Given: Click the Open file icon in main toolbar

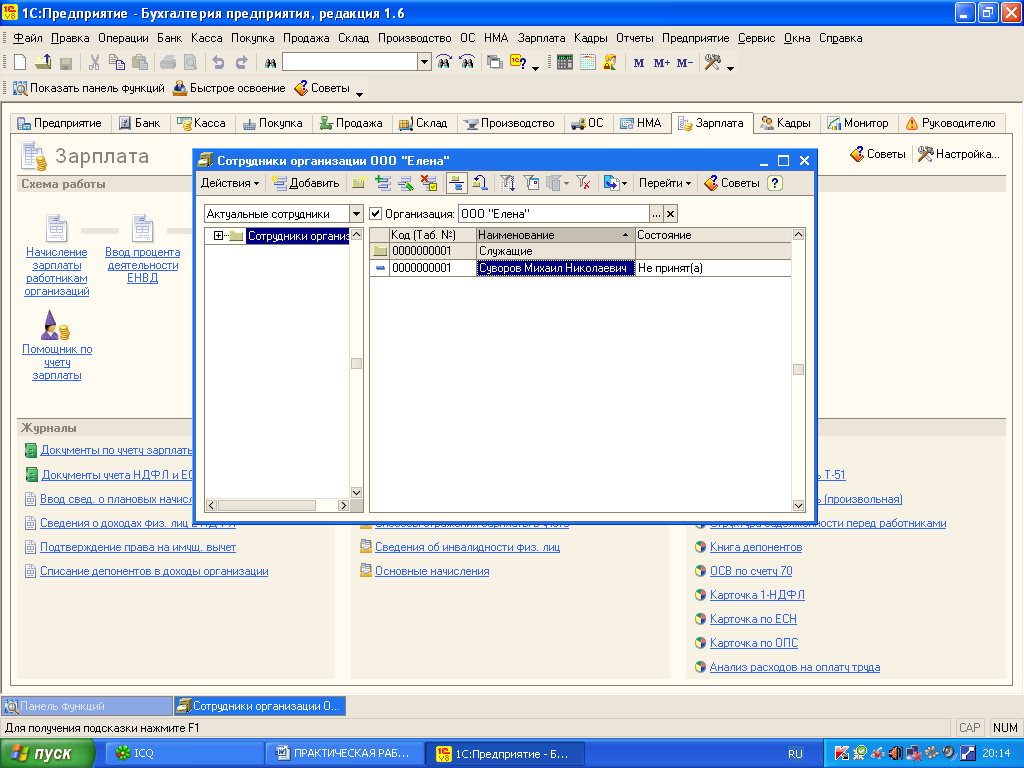Looking at the screenshot, I should (43, 63).
